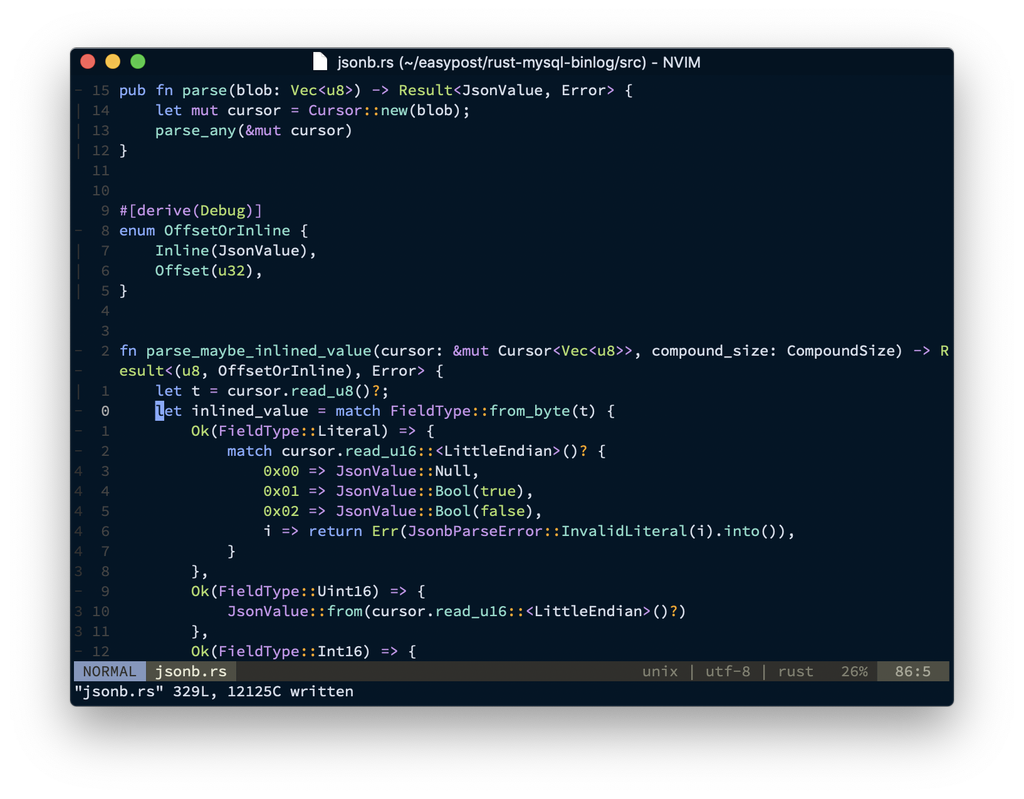Click the #[derive(Debug)] attribute

point(188,210)
